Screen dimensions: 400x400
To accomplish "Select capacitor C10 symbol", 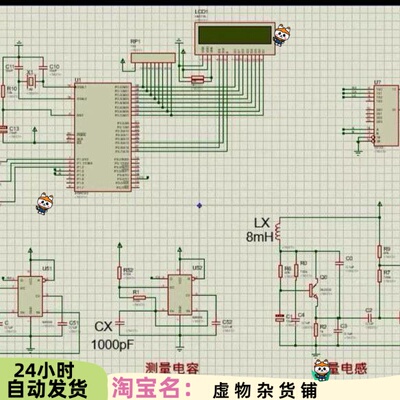I will click(42, 68).
